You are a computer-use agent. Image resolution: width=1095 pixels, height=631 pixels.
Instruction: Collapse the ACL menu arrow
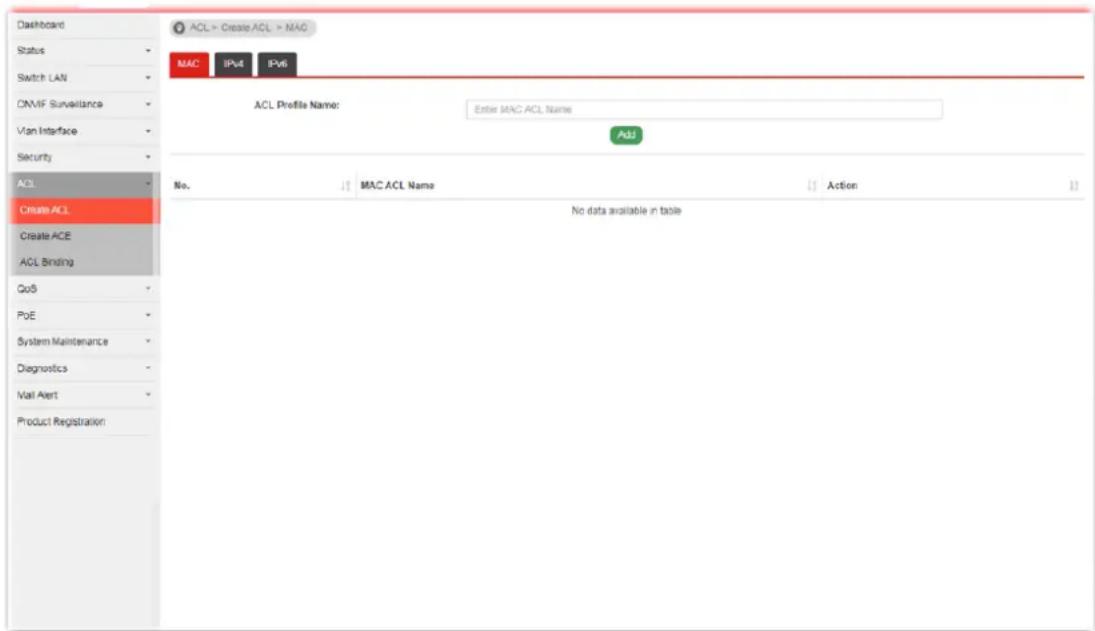point(148,184)
